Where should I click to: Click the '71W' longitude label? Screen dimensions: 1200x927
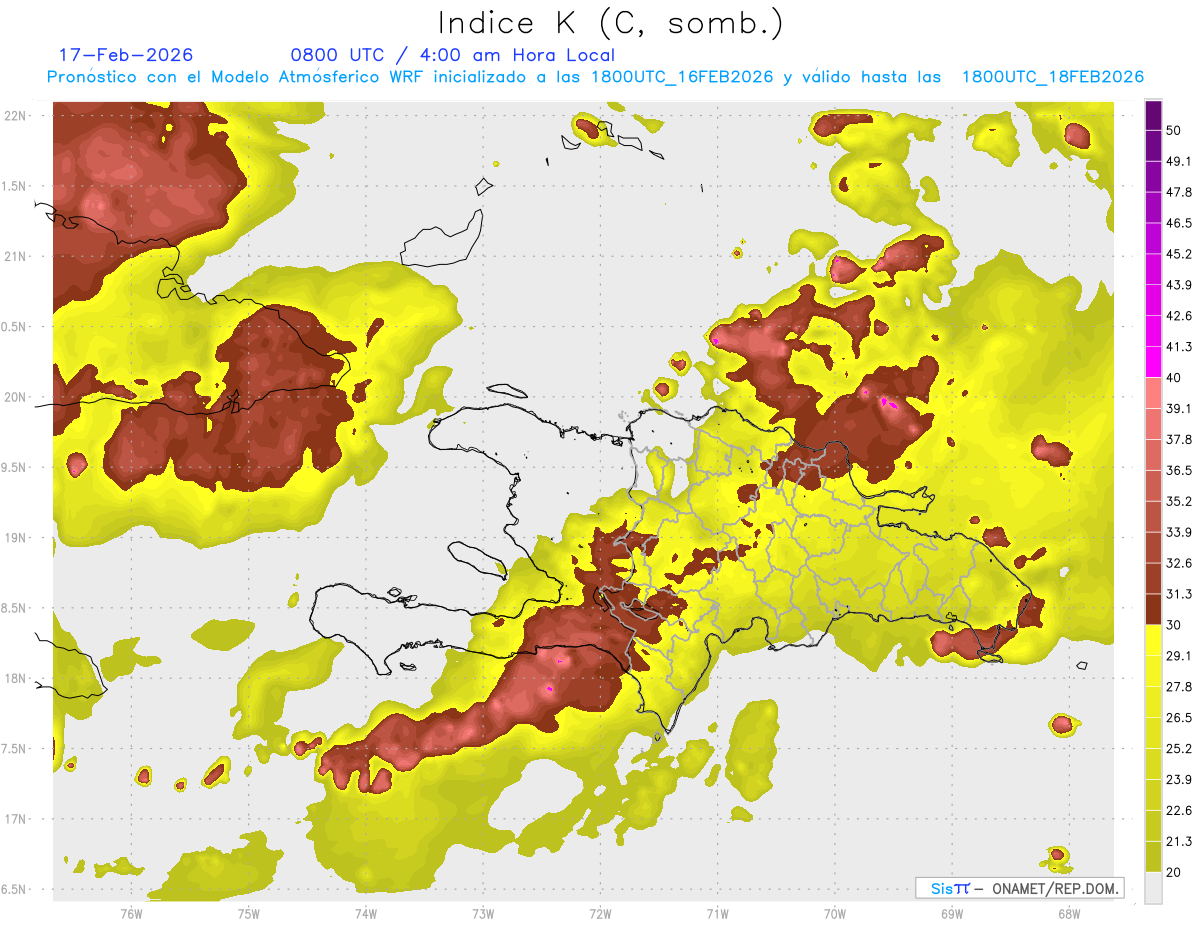click(x=717, y=913)
